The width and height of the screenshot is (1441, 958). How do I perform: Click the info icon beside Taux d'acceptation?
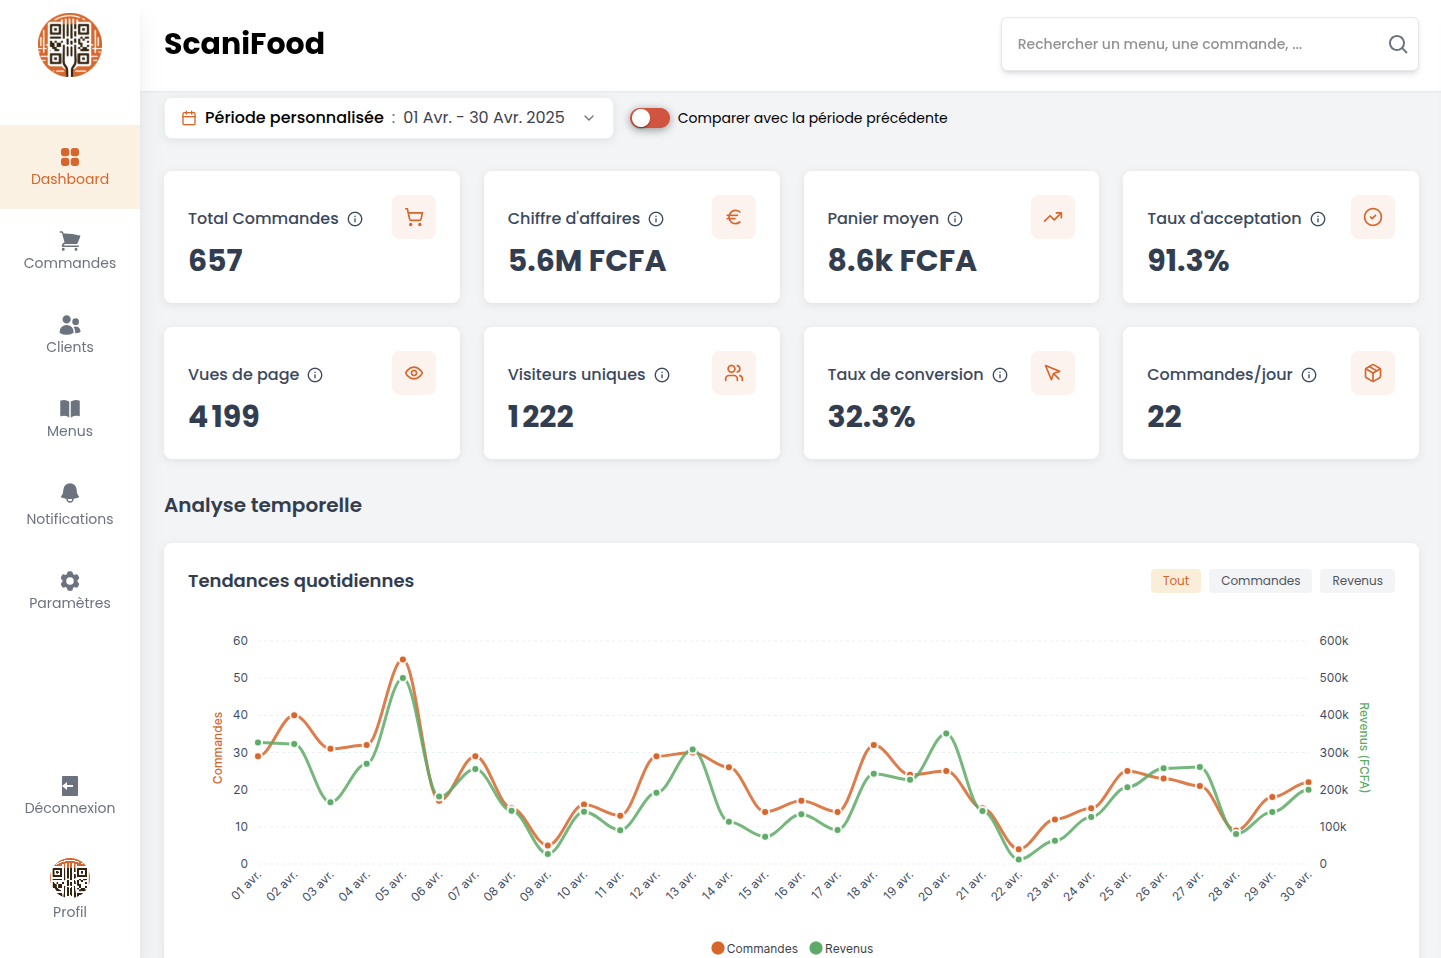click(1320, 217)
